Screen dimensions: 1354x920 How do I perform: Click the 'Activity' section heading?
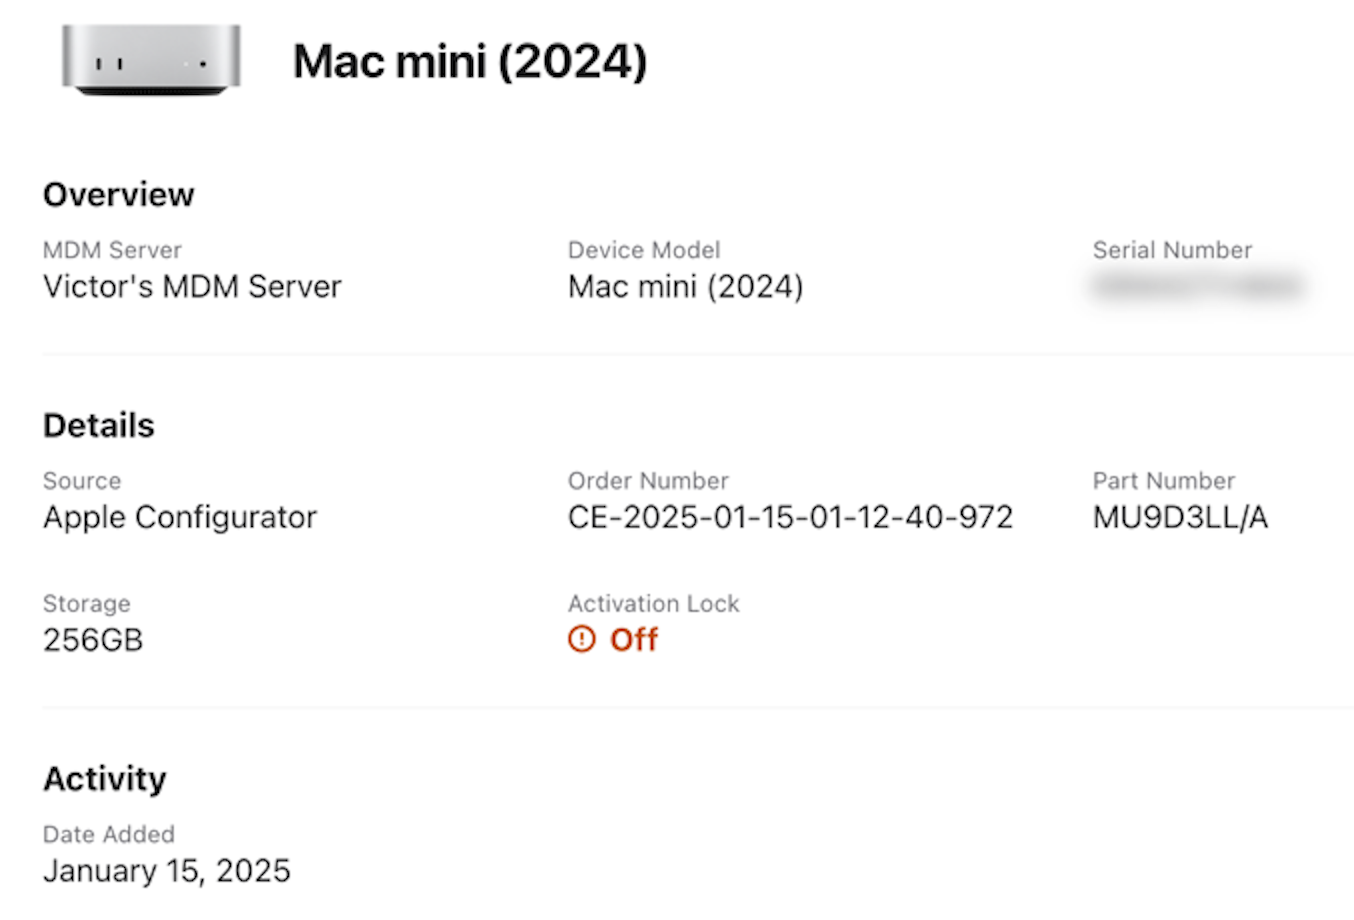point(104,779)
